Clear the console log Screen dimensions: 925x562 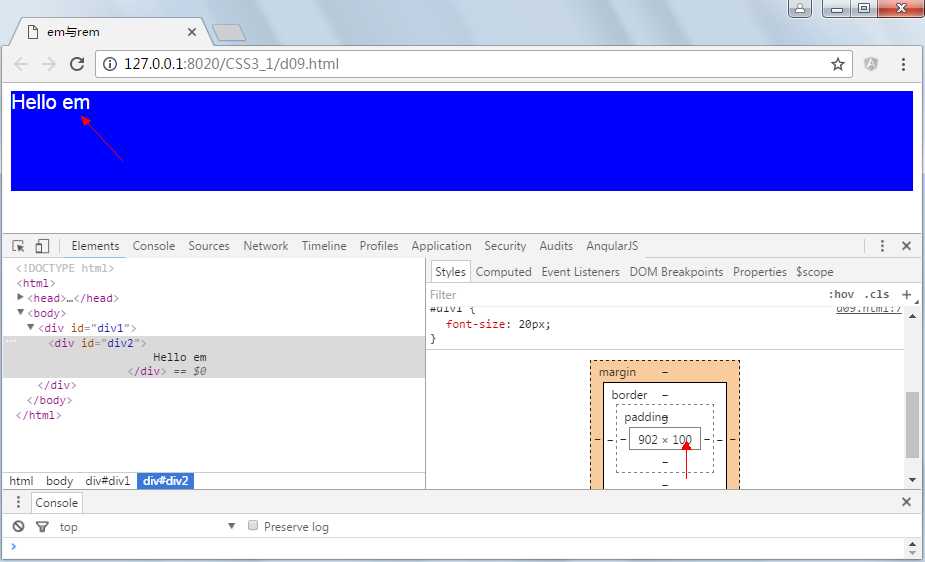tap(19, 526)
